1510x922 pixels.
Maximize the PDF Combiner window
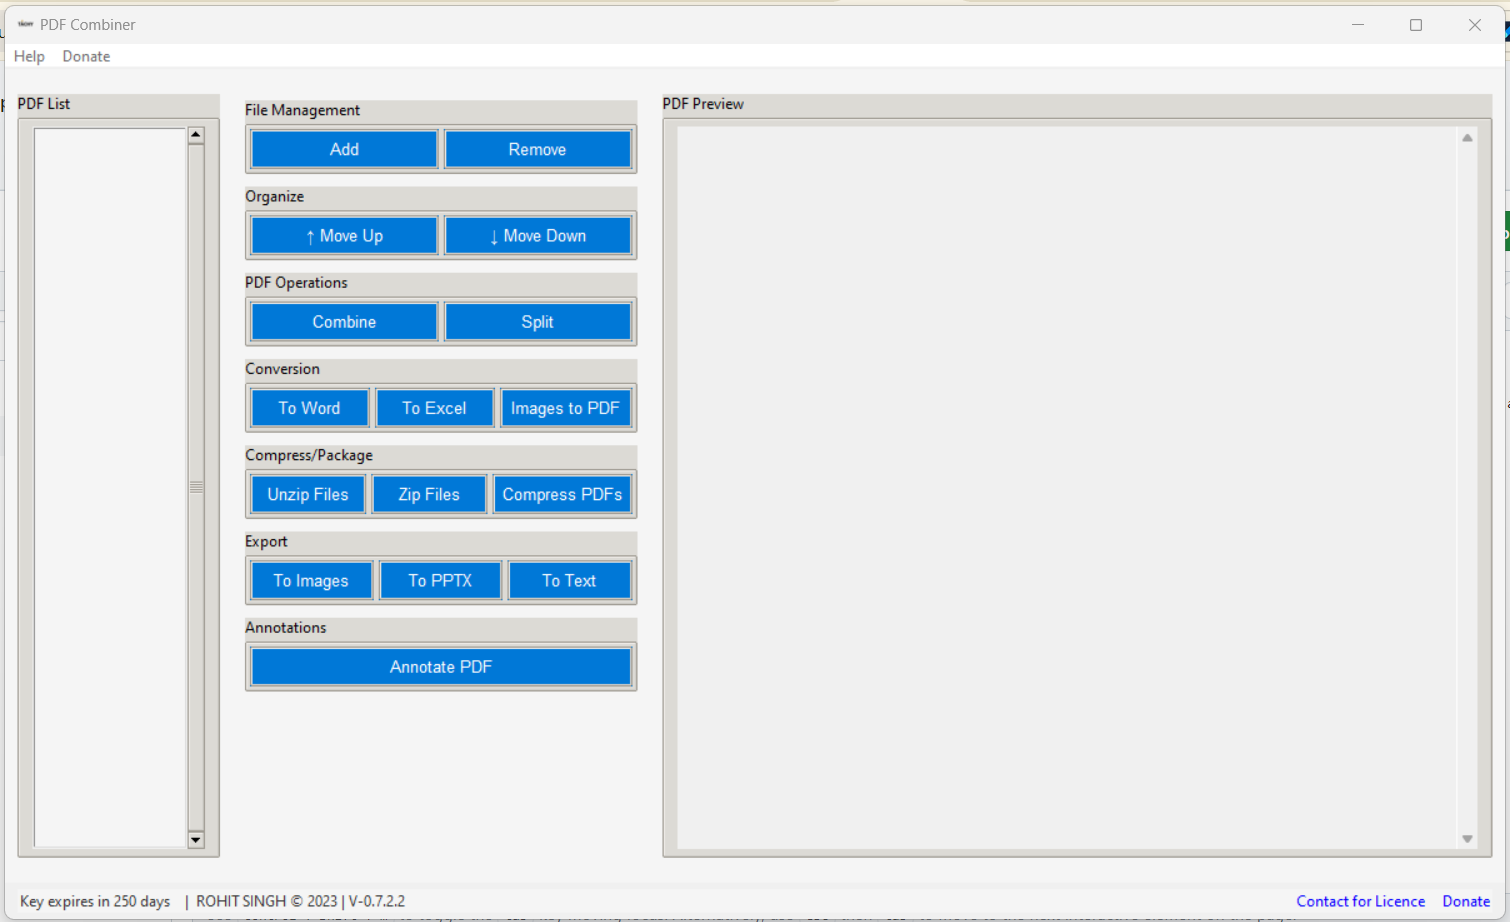pos(1416,25)
